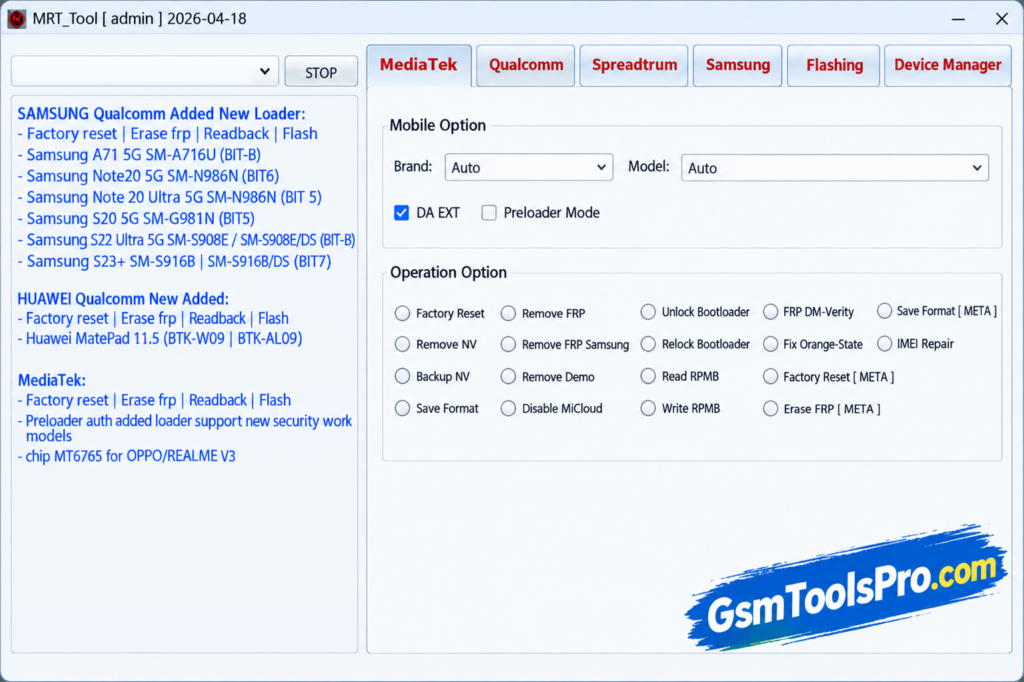The image size is (1024, 682).
Task: Switch to the MediaTek tab
Action: tap(419, 65)
